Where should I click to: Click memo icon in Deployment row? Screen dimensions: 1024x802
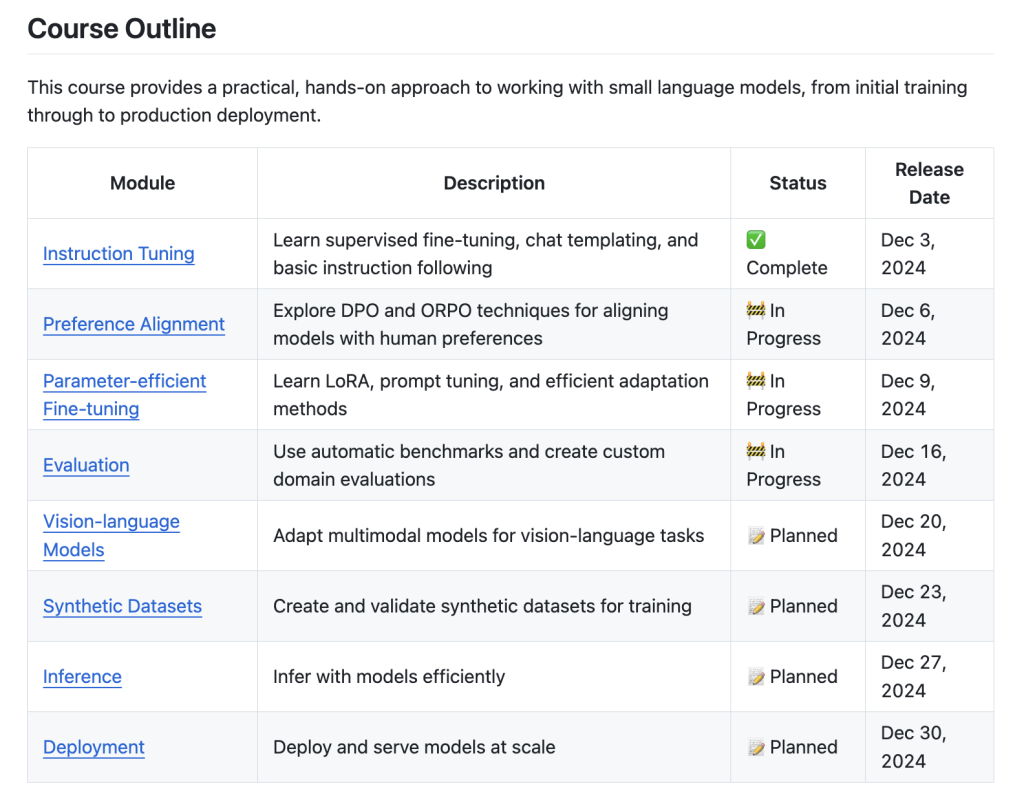(x=756, y=748)
